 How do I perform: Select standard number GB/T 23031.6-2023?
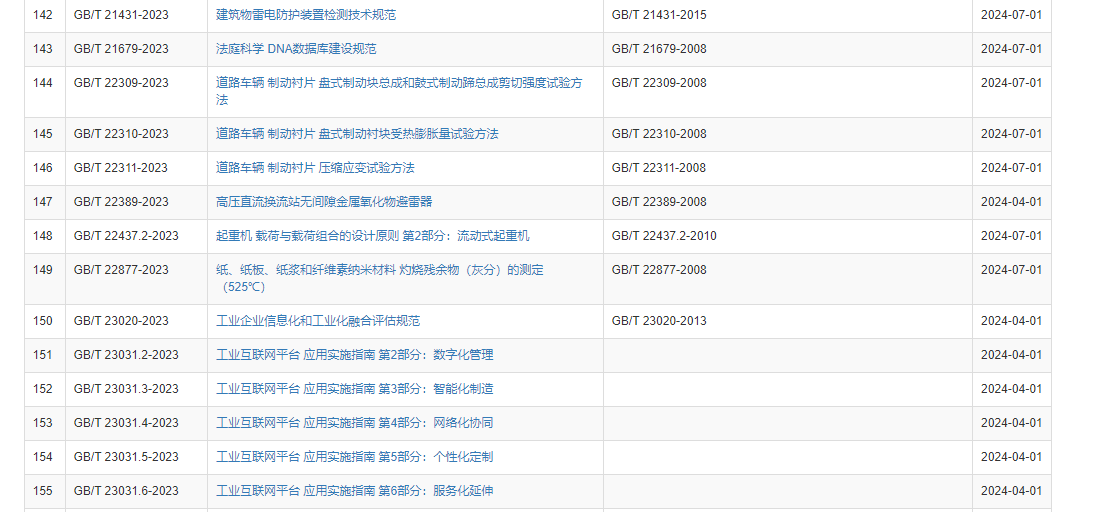[126, 491]
